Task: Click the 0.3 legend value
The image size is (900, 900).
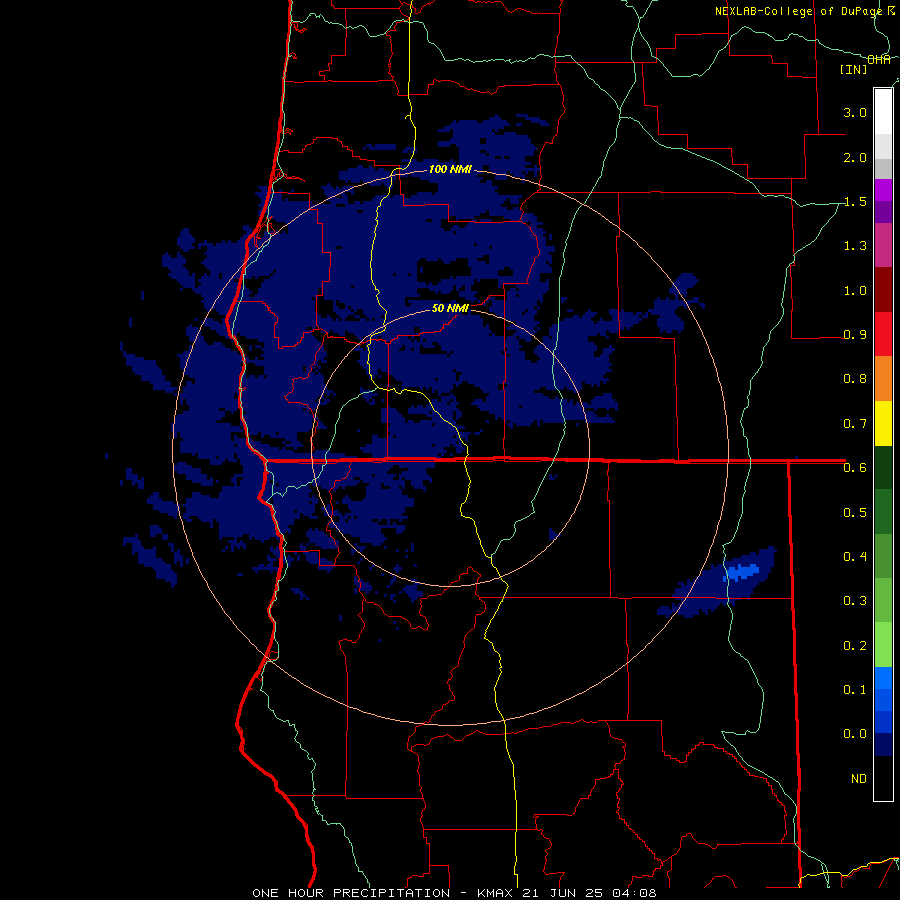Action: click(855, 601)
